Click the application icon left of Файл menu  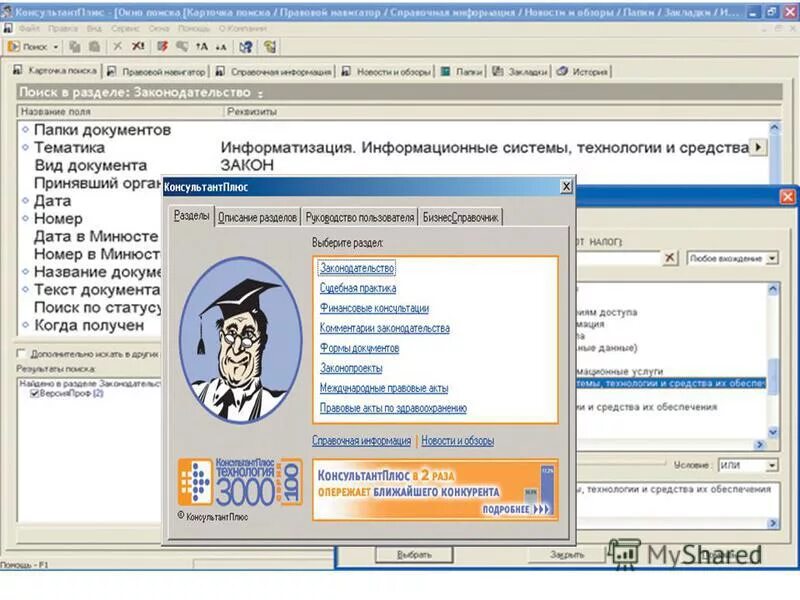click(x=8, y=28)
